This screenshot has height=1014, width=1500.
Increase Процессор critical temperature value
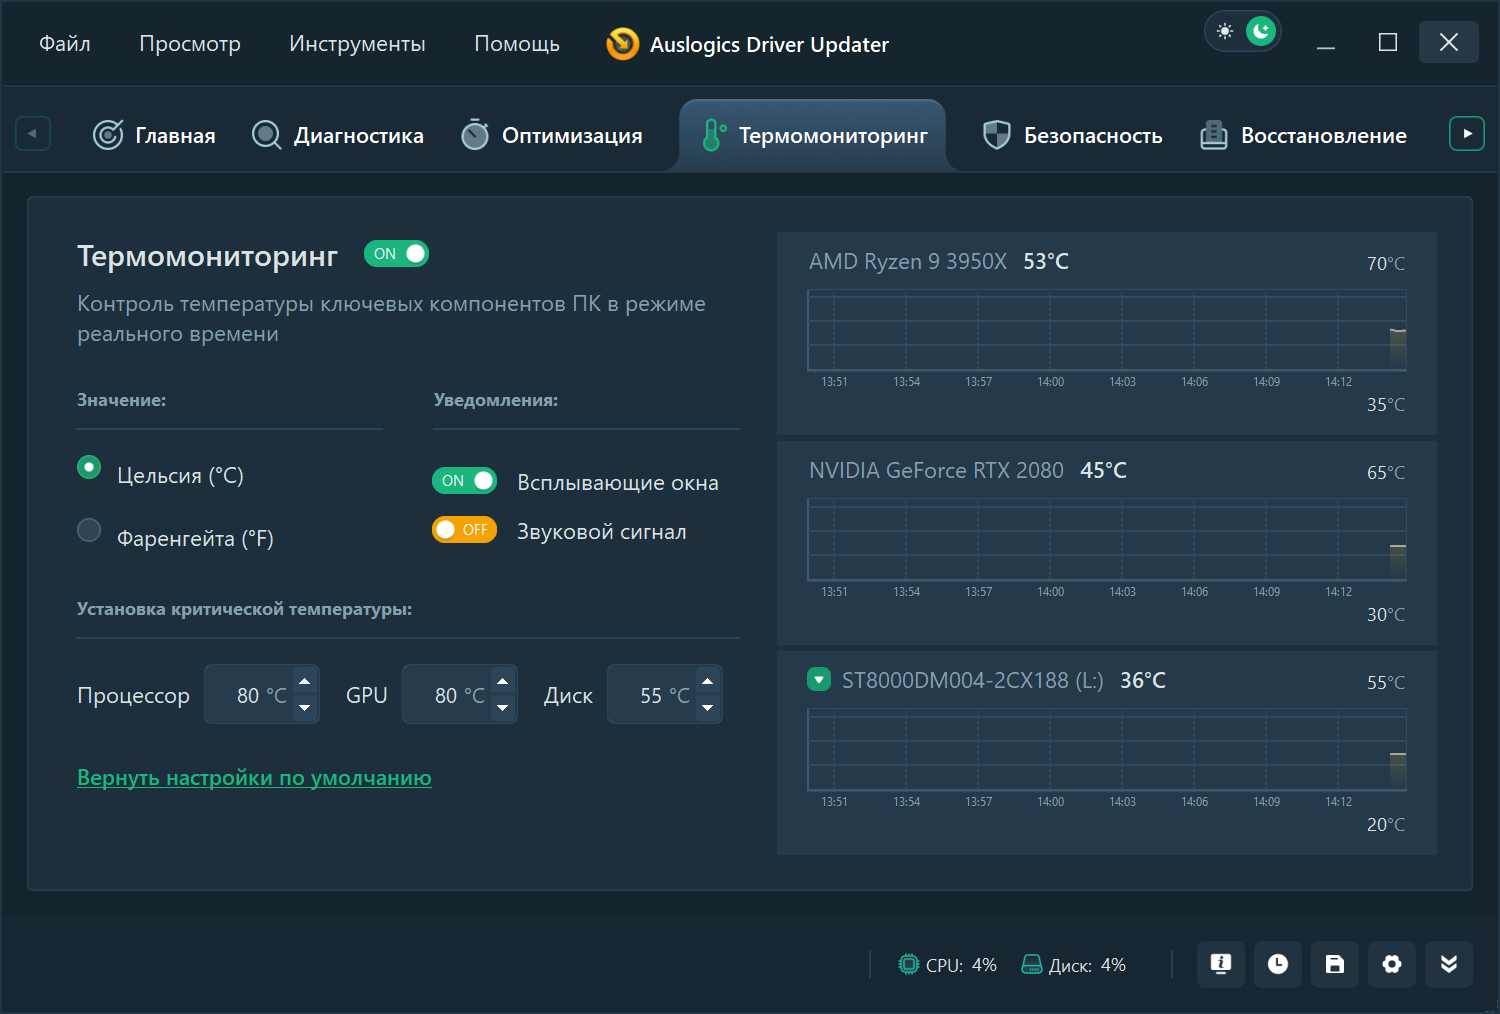pos(305,682)
